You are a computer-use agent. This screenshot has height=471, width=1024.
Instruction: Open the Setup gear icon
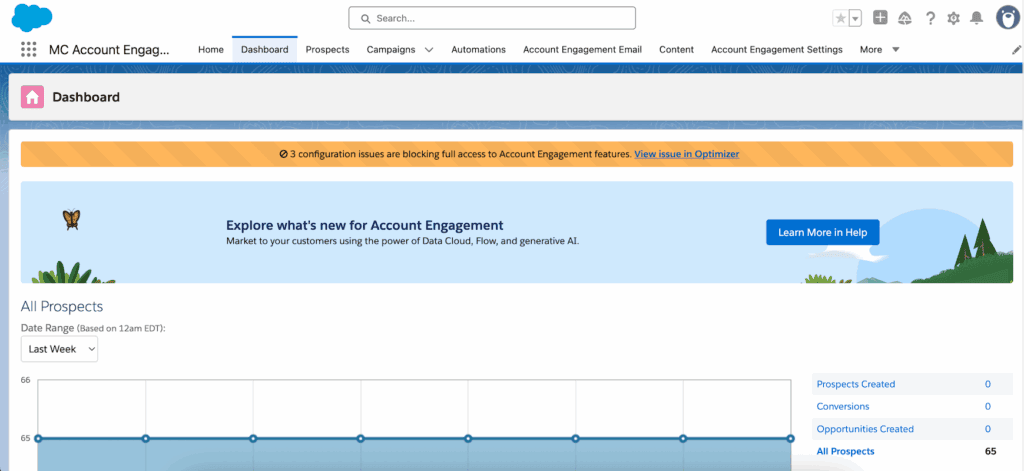[x=953, y=18]
